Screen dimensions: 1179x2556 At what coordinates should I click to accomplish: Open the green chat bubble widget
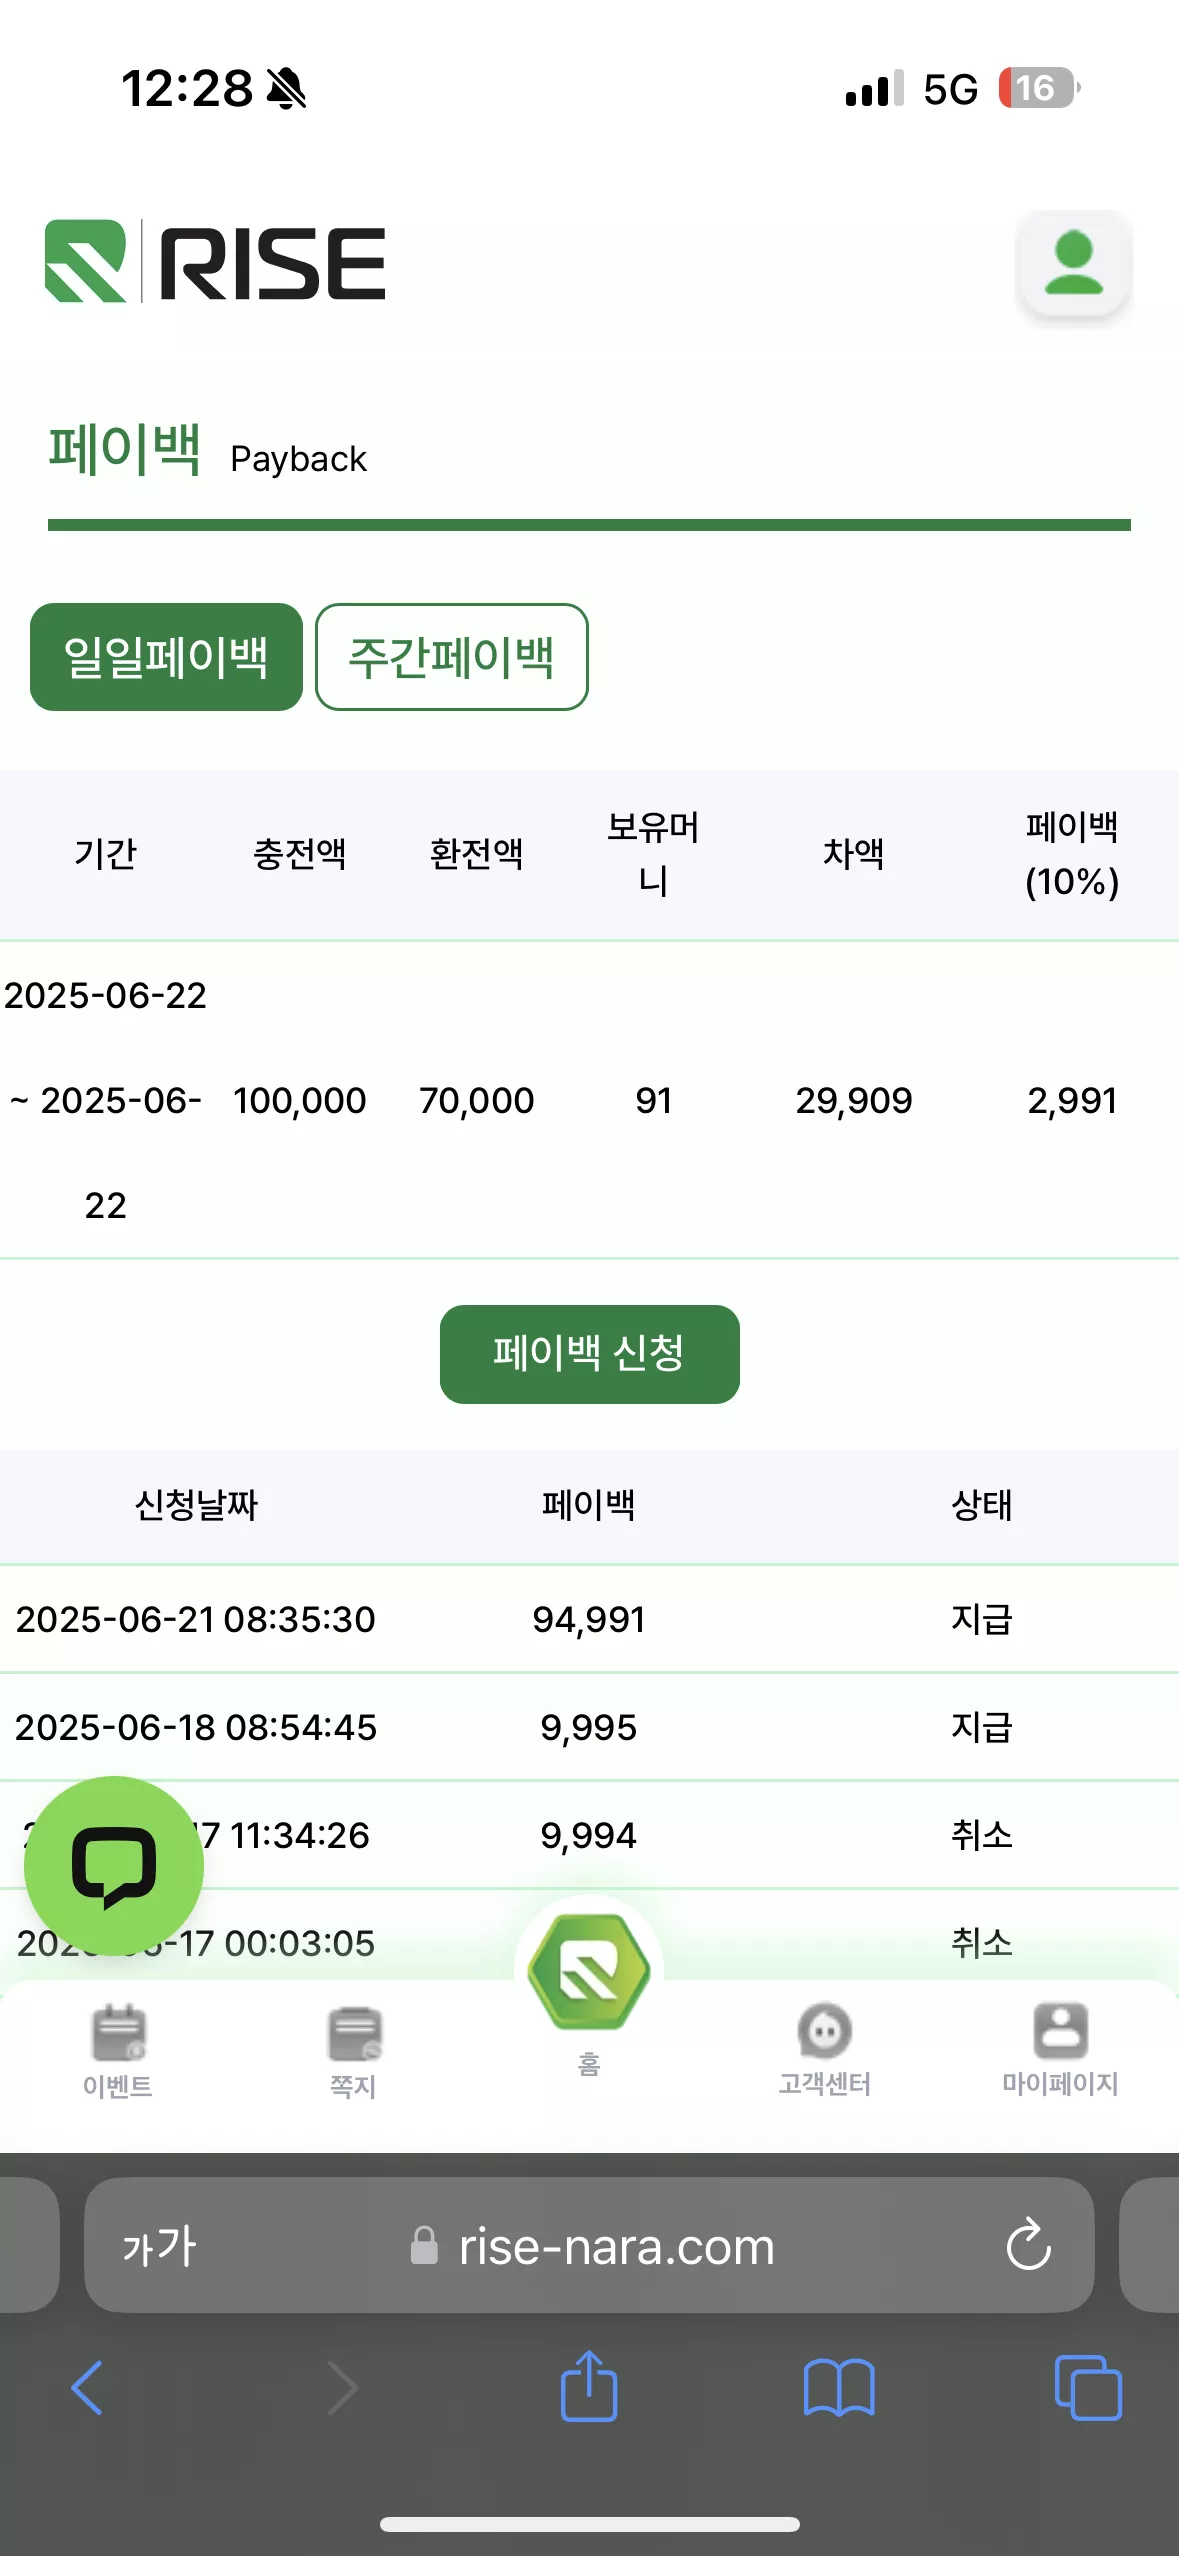pos(114,1865)
